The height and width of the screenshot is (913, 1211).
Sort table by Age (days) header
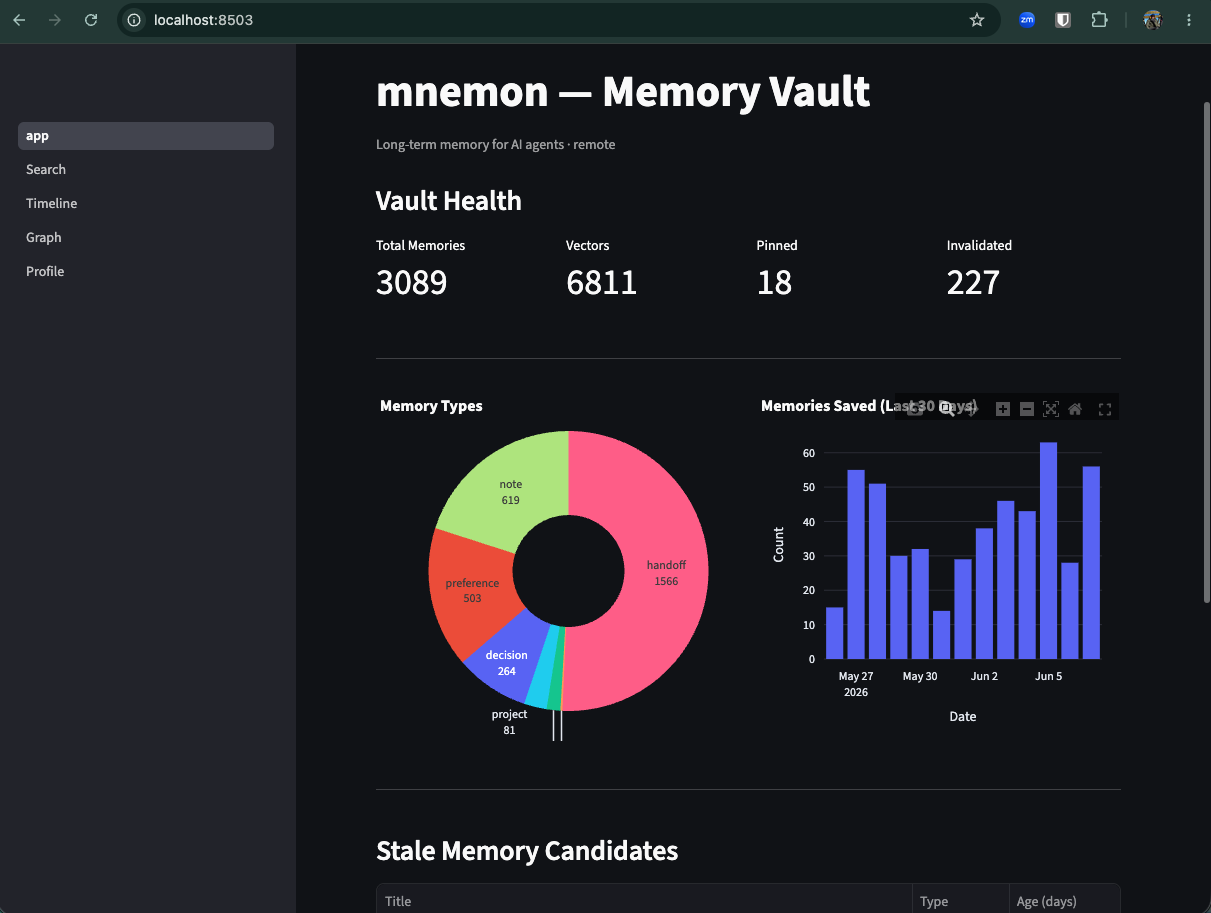tap(1064, 901)
